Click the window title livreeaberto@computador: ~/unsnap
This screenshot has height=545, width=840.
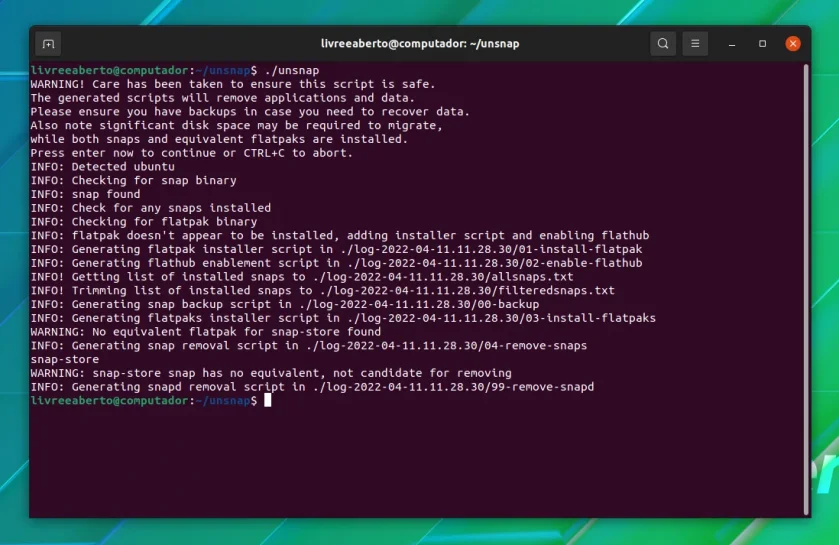420,44
